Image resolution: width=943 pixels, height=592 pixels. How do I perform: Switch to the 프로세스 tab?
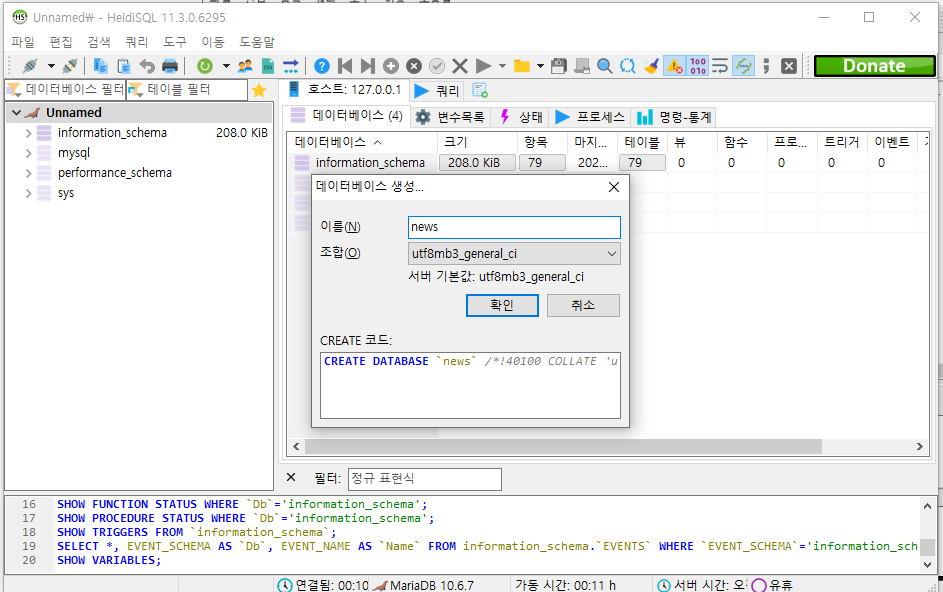tap(590, 117)
